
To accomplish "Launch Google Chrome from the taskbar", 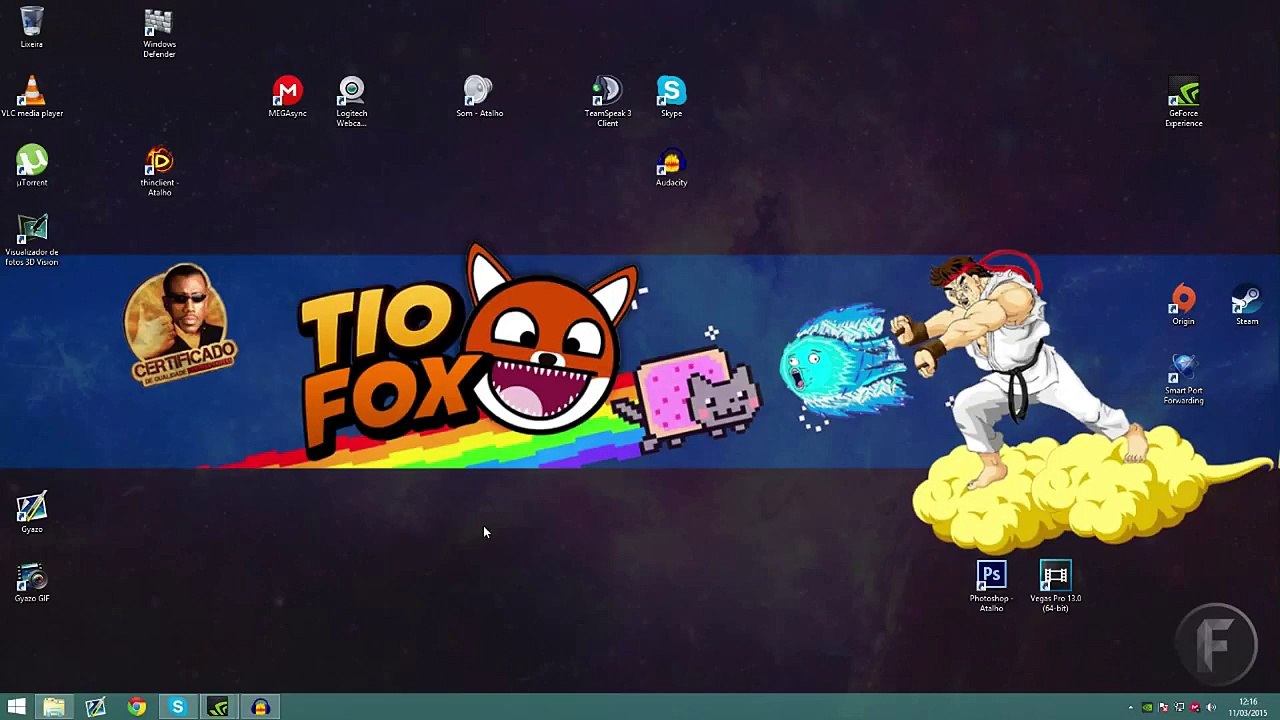I will point(136,708).
